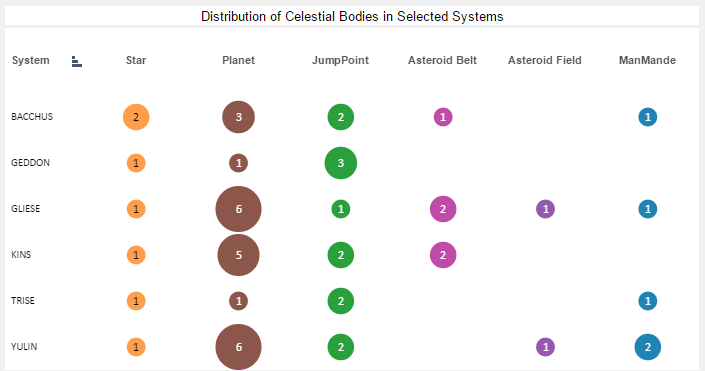The image size is (705, 371).
Task: Click YULIN blue ManMande bubble showing 2
Action: coord(647,347)
